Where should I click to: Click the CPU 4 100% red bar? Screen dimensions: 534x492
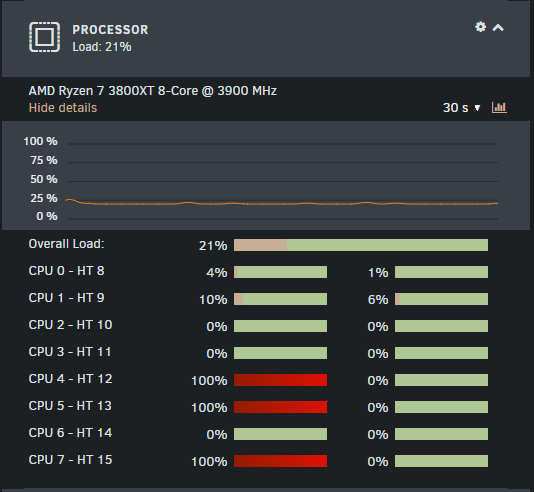(280, 380)
